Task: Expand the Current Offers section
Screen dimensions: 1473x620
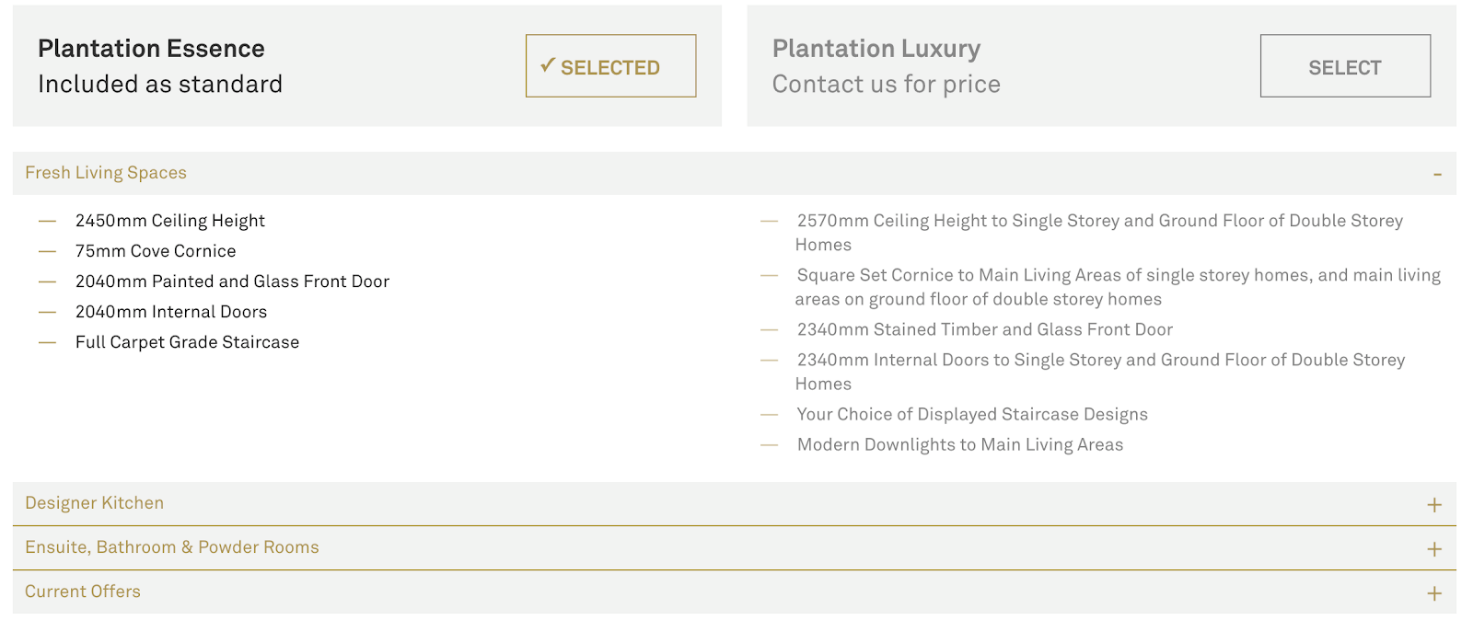Action: pos(734,592)
